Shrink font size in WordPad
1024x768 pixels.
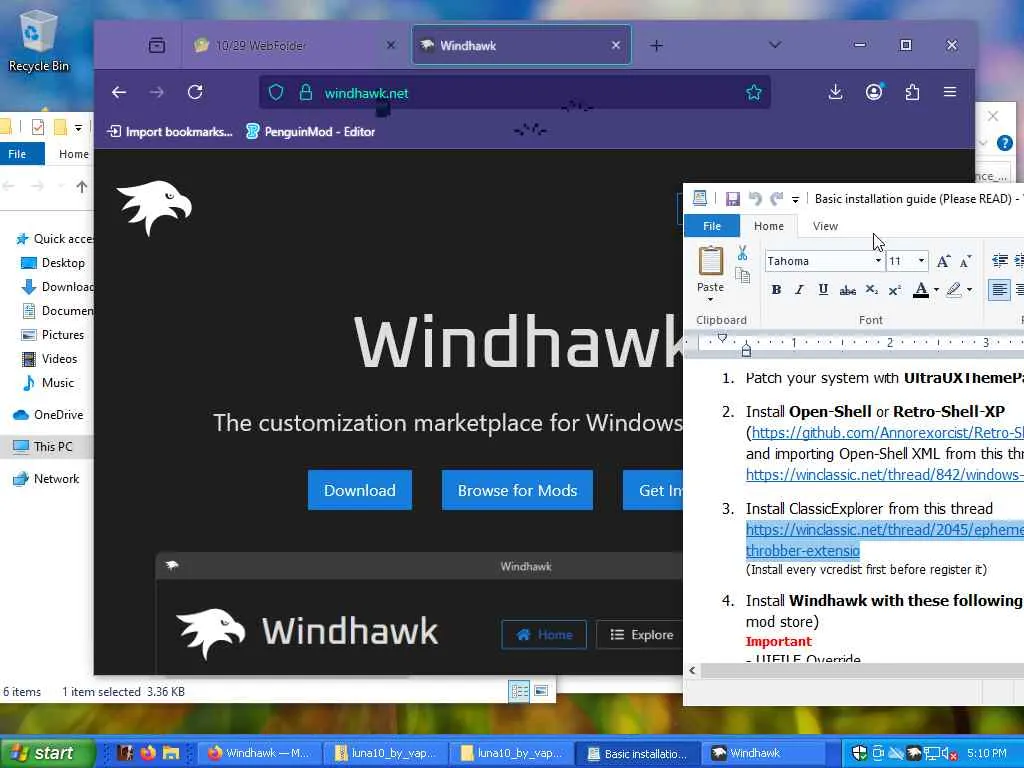(965, 261)
